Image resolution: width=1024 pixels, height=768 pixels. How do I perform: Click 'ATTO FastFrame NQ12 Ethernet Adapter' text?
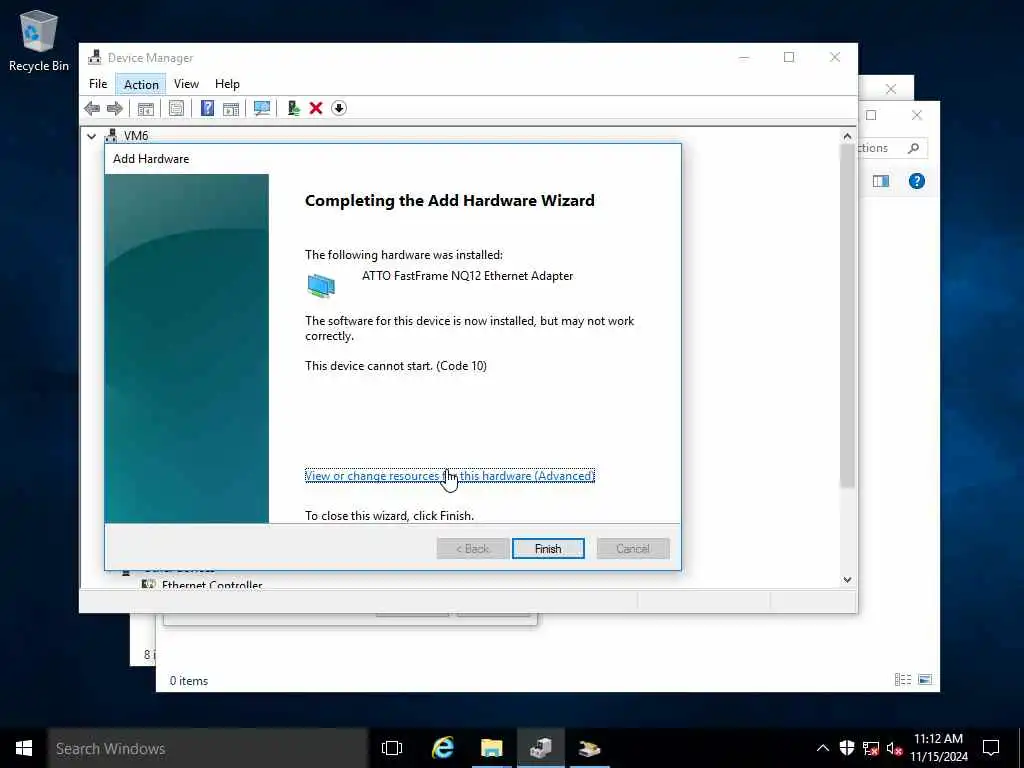tap(468, 276)
